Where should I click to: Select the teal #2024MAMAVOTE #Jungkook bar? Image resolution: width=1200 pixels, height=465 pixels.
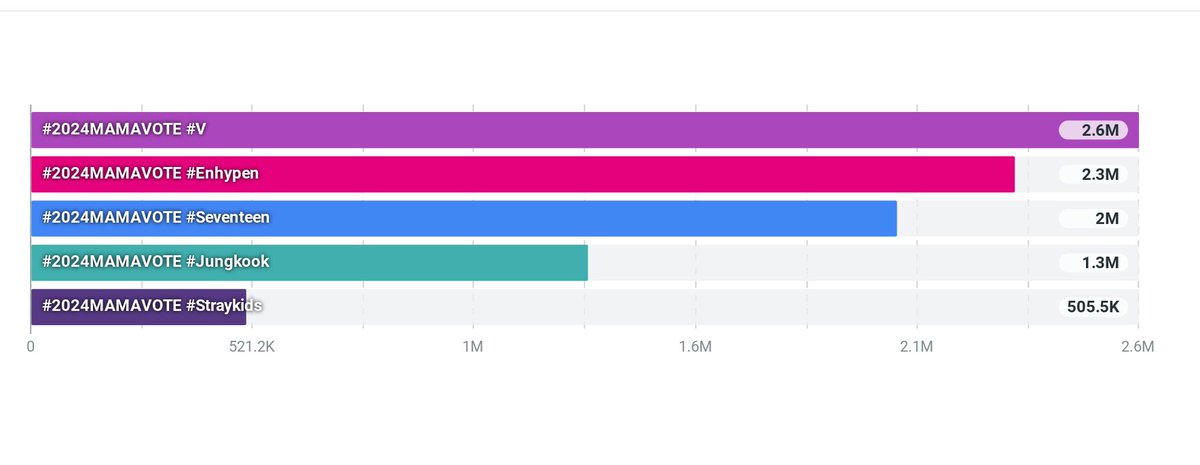pos(309,262)
